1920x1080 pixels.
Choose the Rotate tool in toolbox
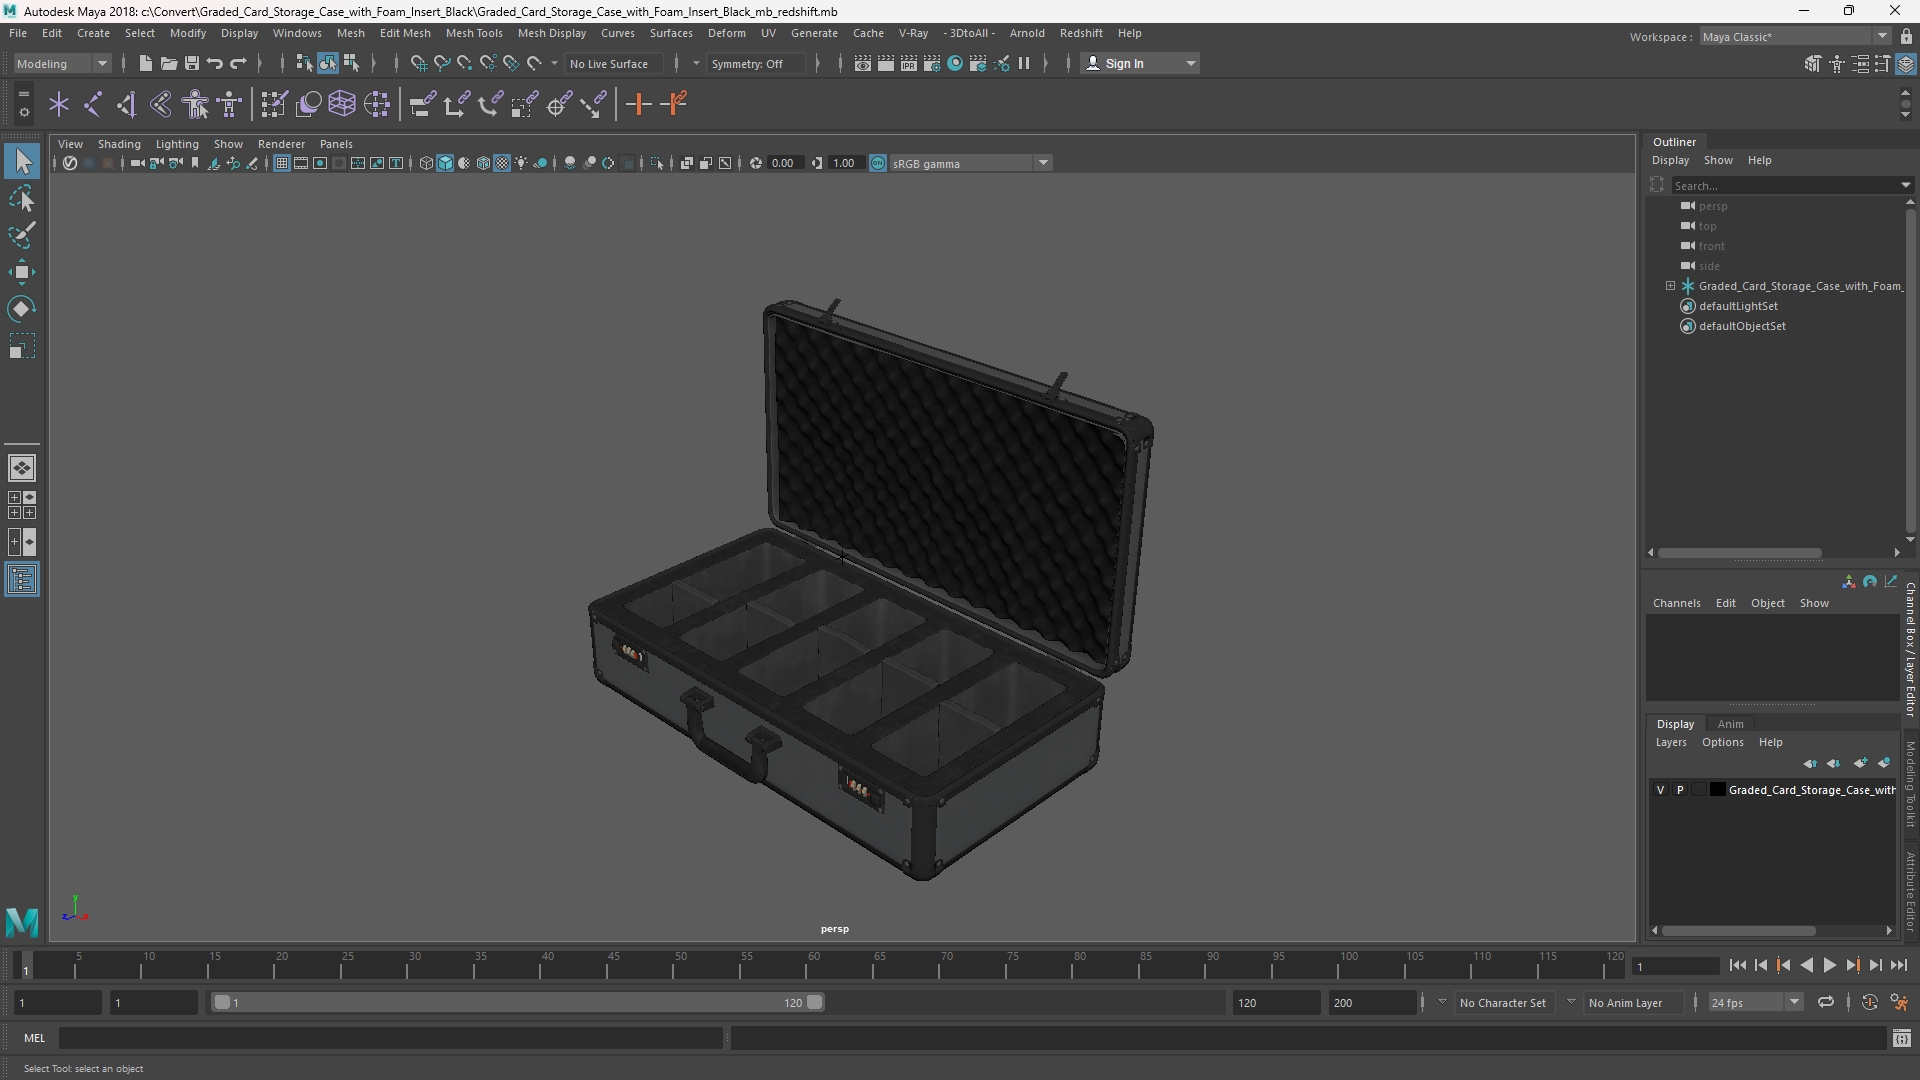tap(22, 309)
